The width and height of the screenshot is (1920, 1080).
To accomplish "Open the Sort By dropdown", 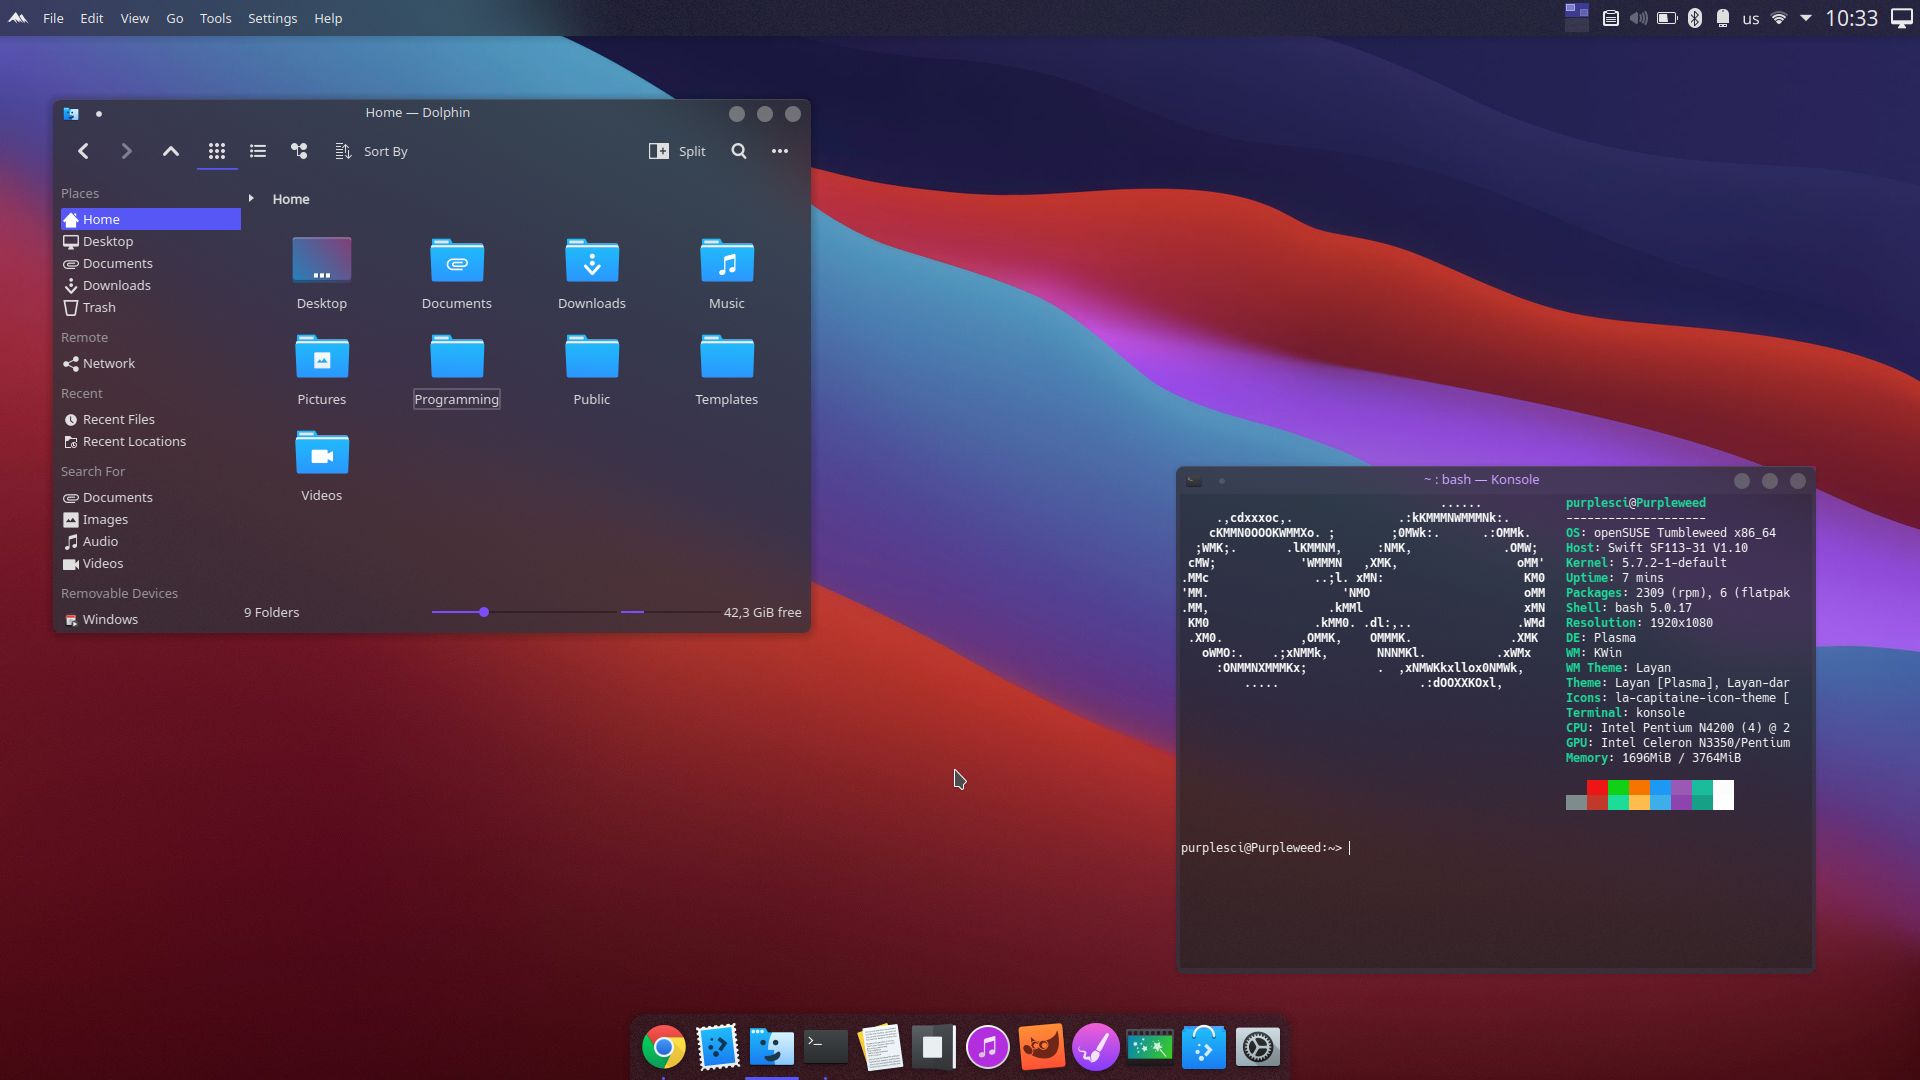I will click(372, 151).
